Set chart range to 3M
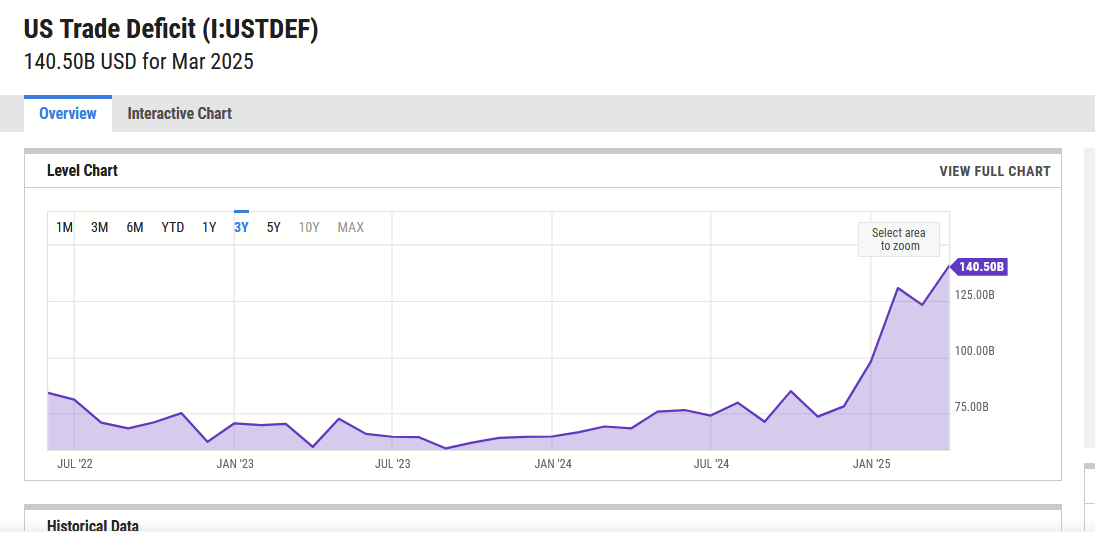This screenshot has width=1095, height=535. [99, 227]
